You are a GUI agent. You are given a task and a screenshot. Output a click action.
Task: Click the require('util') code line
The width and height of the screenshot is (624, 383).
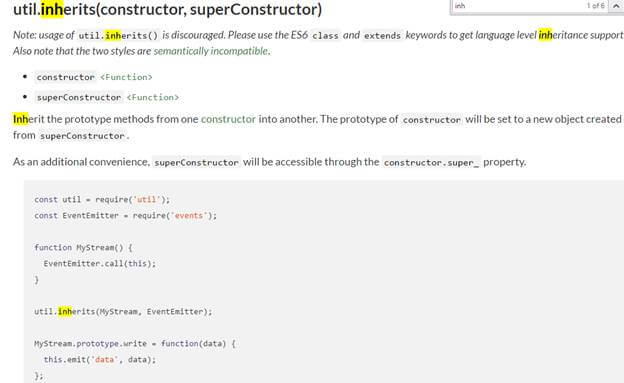click(x=102, y=199)
